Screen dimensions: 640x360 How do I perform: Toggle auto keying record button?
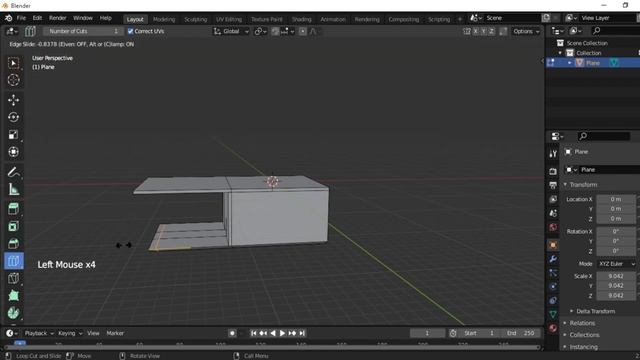coord(232,333)
